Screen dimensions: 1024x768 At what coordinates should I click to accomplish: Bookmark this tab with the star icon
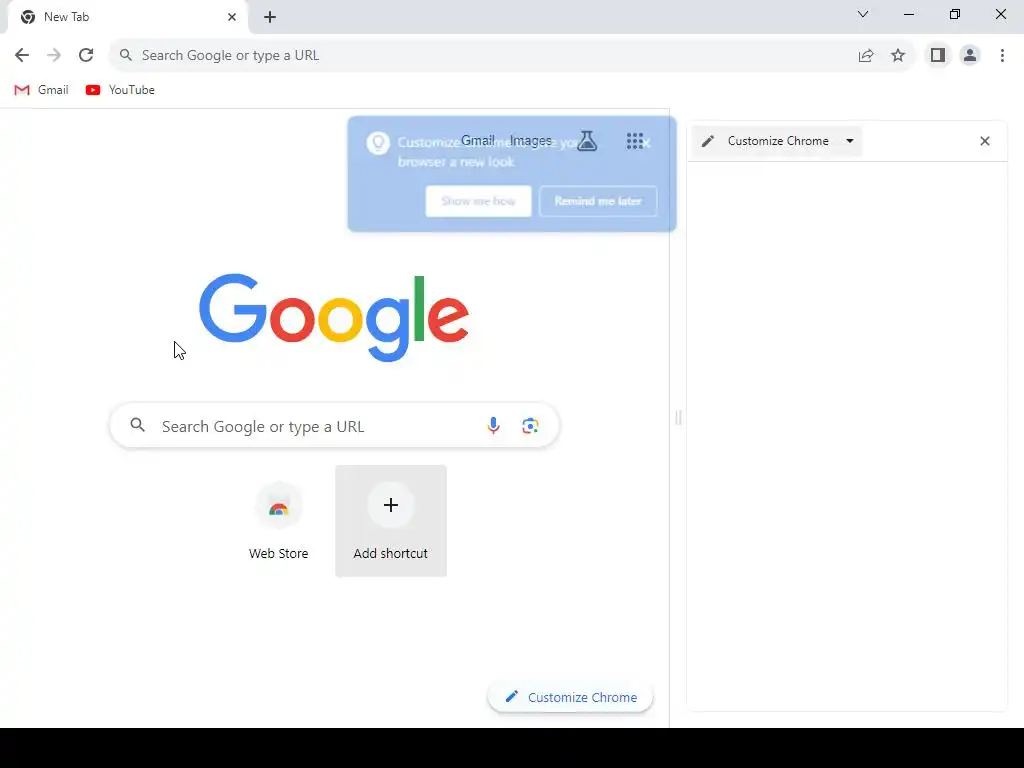tap(898, 56)
